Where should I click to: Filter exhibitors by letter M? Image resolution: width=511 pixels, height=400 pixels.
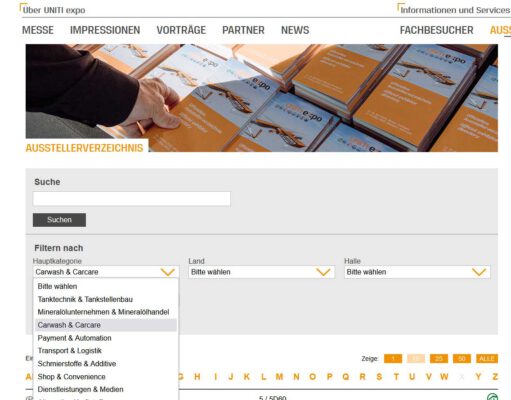(x=279, y=377)
